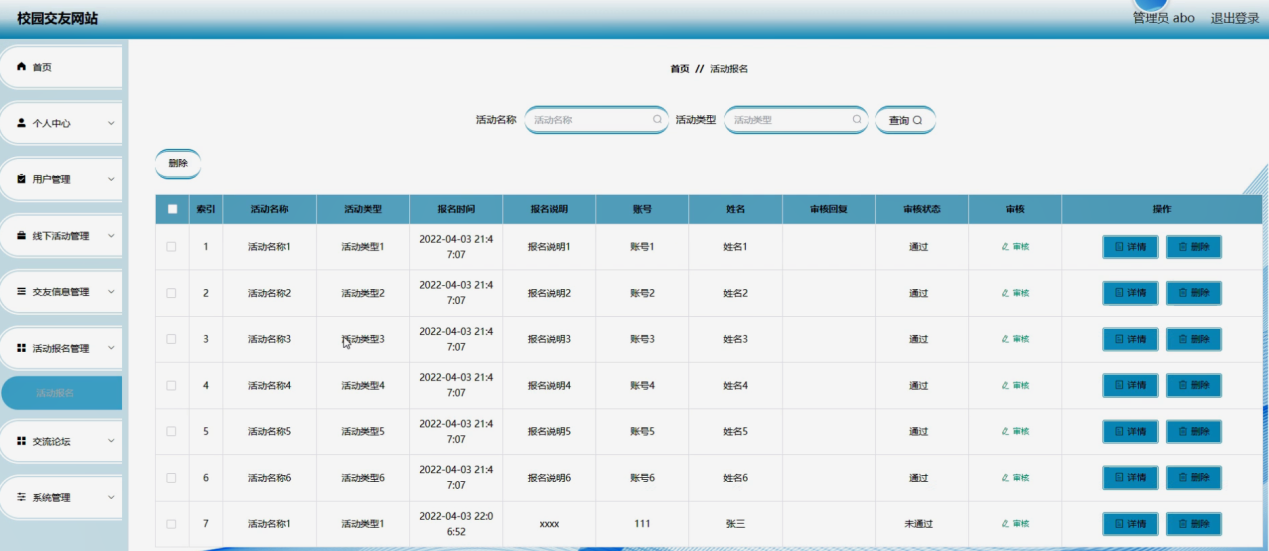Click the pencil 审核 icon for row 6
Screen dimensions: 1269x551
point(1005,477)
